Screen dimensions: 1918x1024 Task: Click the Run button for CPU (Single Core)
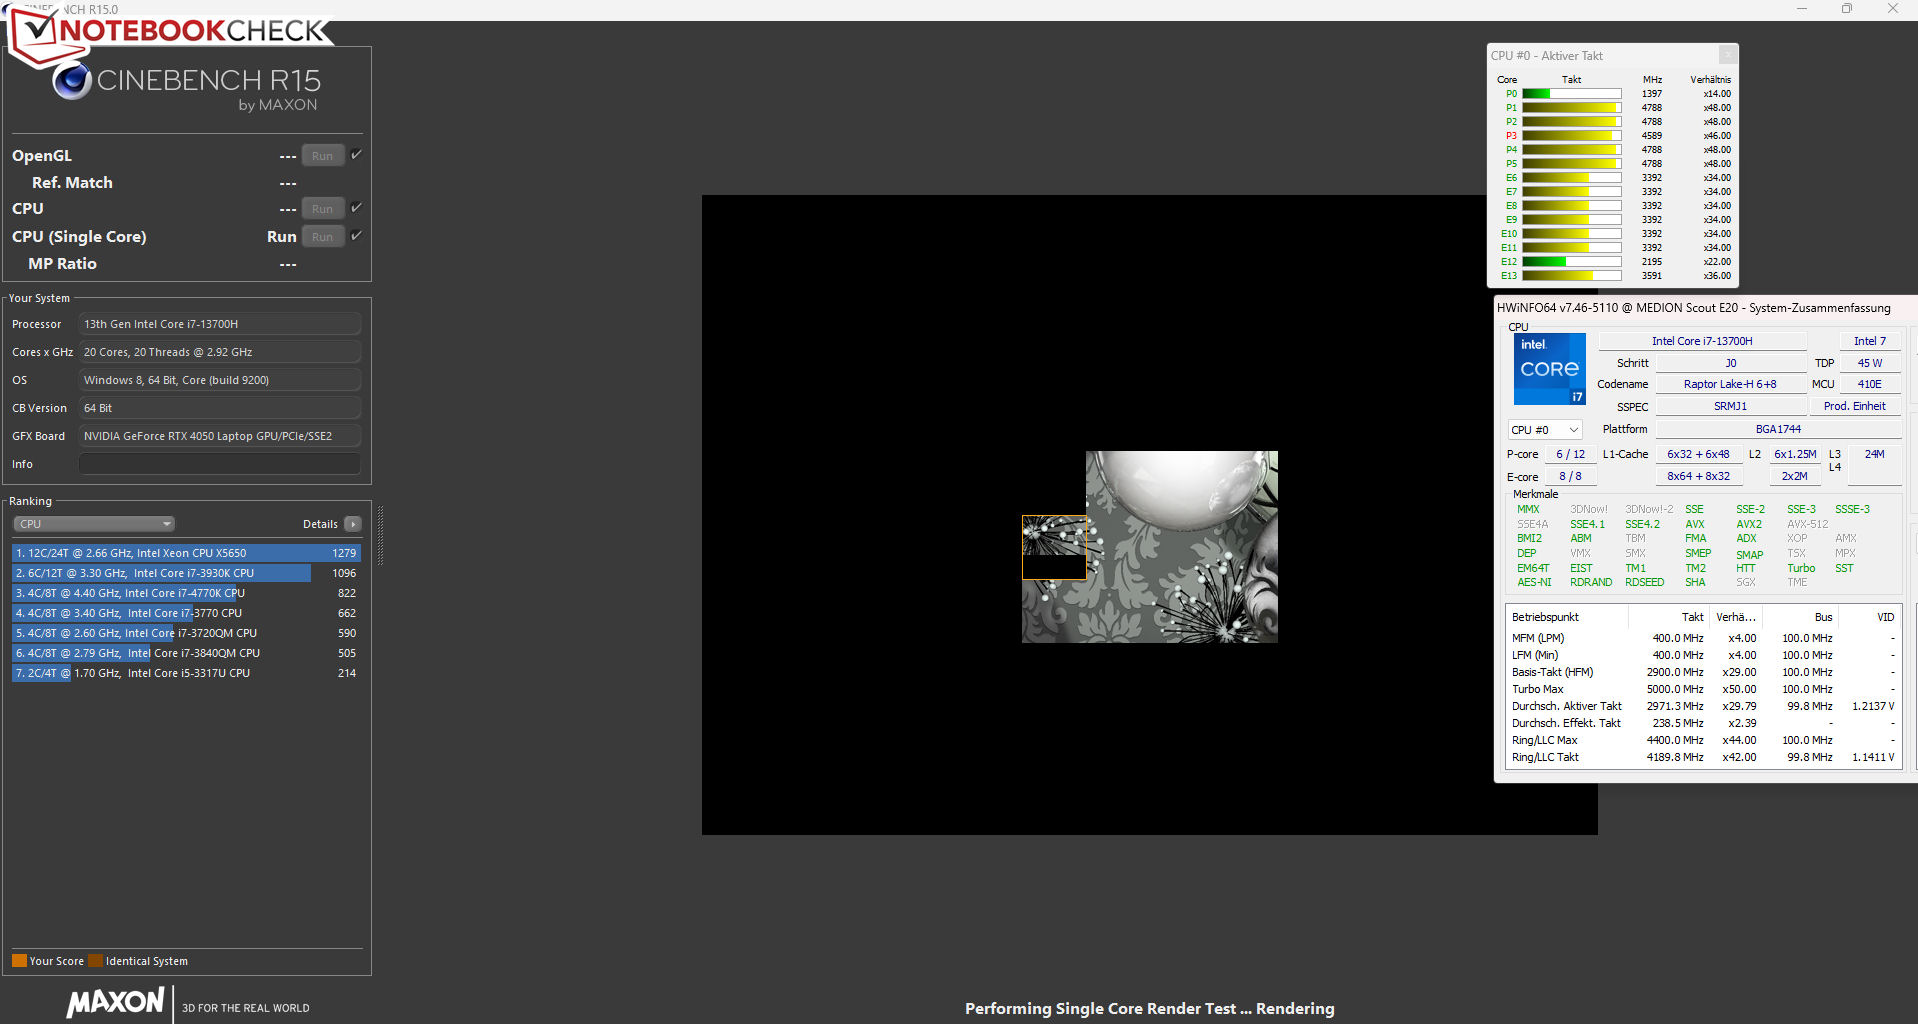tap(322, 237)
